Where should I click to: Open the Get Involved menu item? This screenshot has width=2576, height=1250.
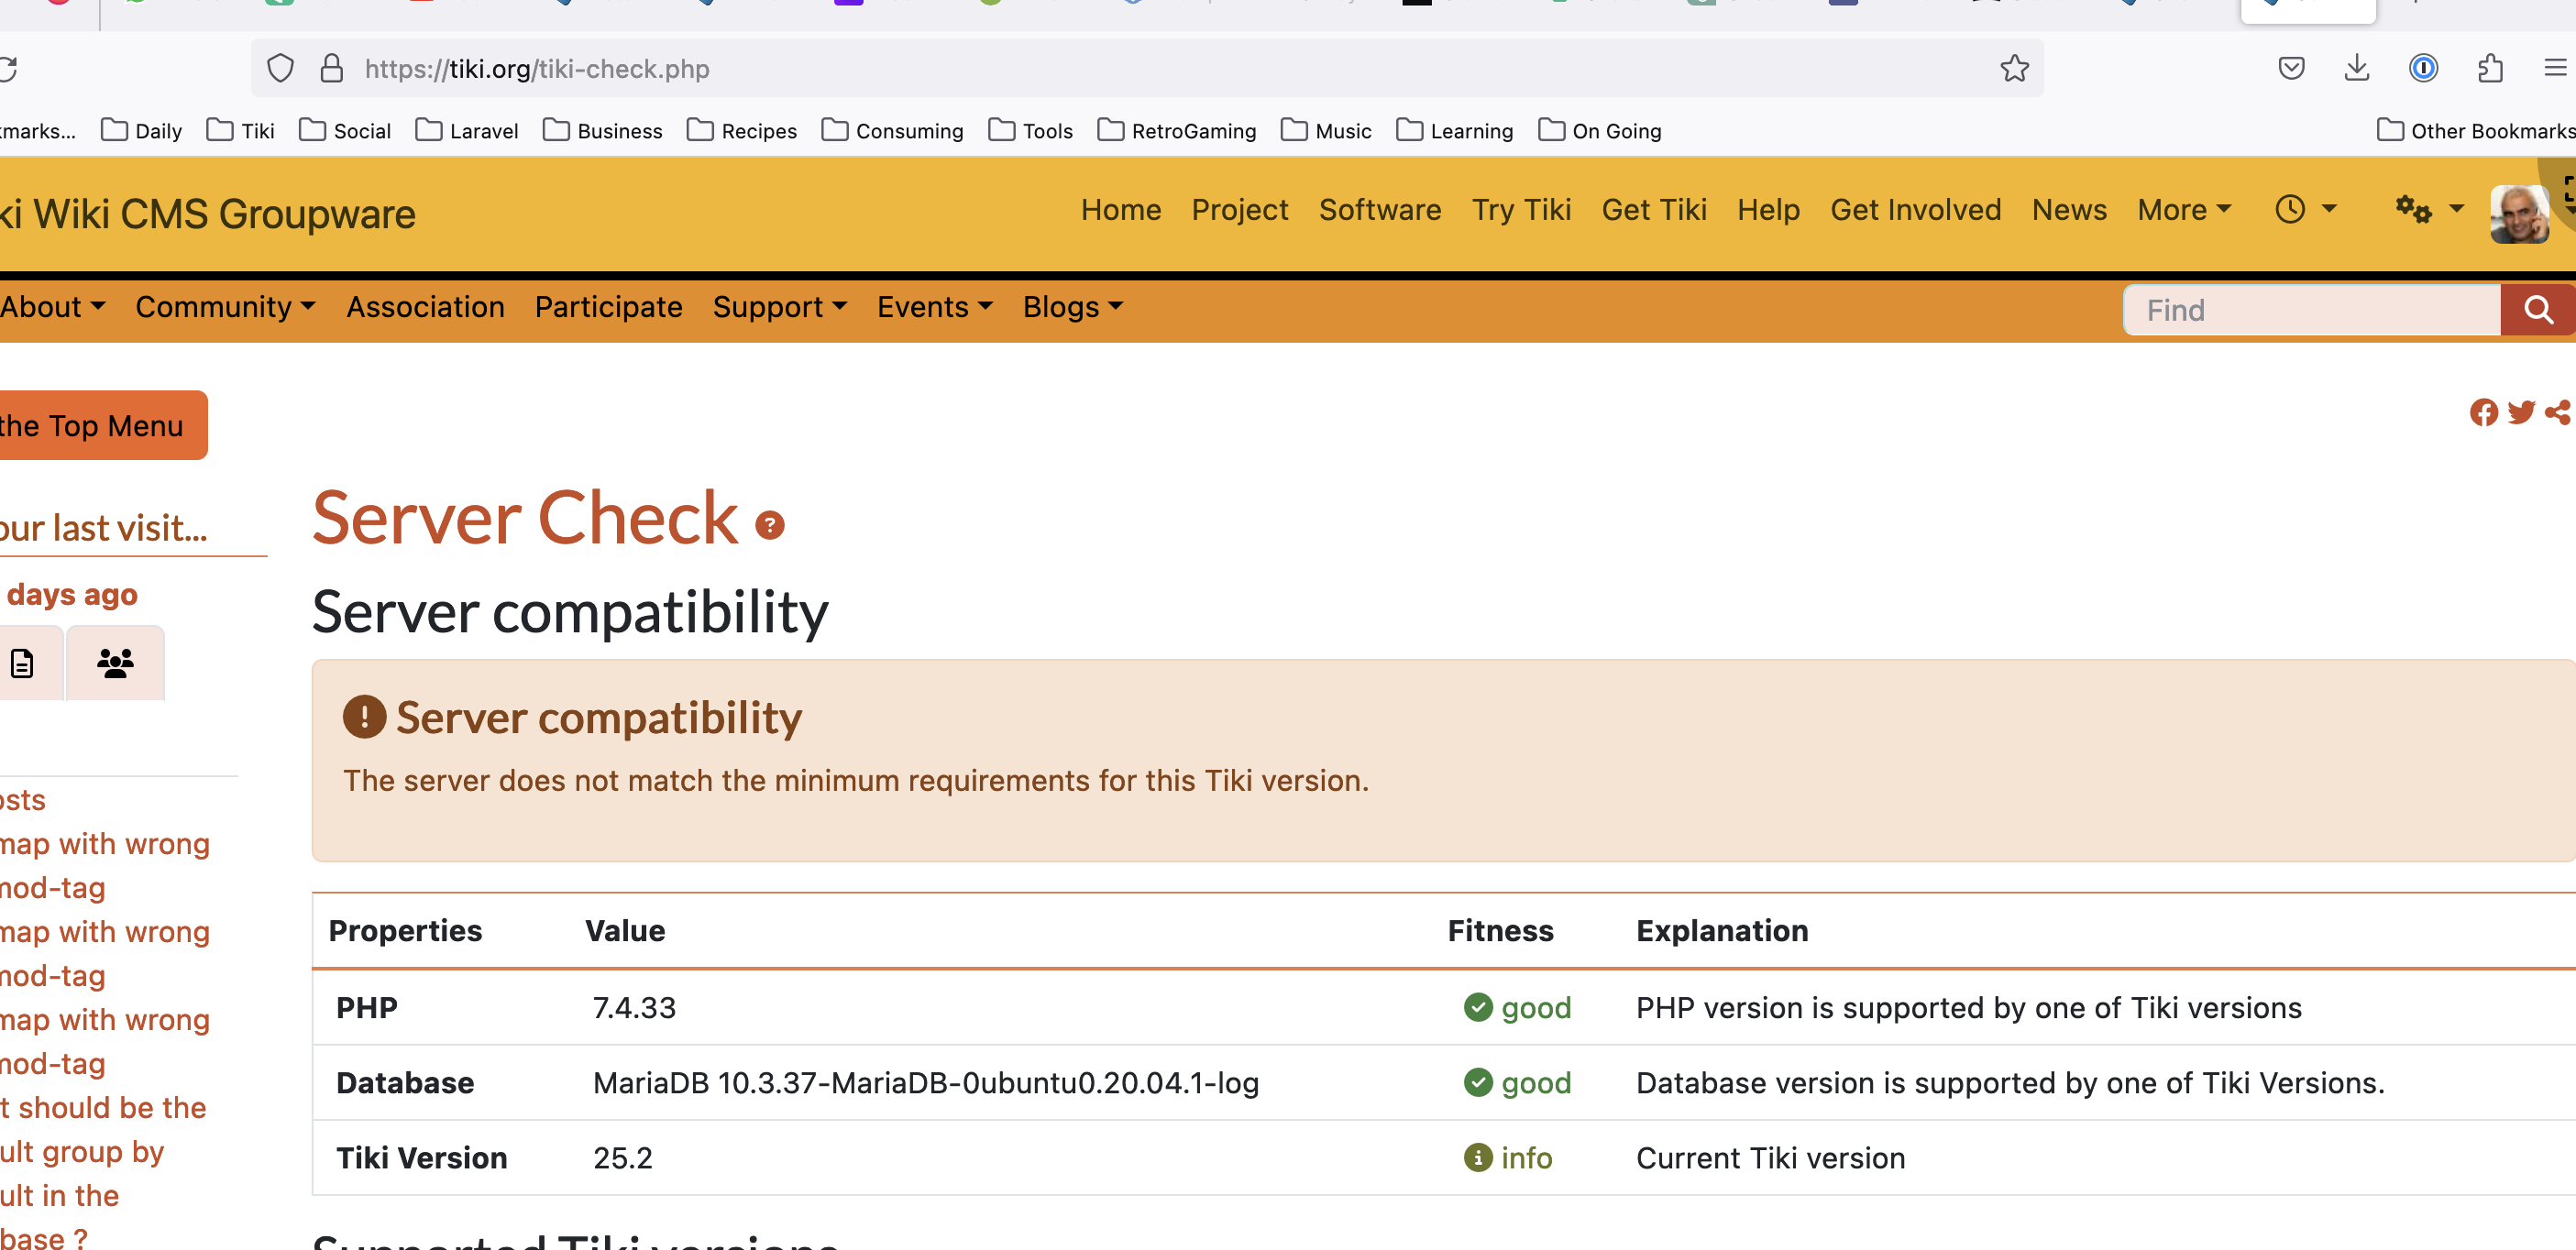click(x=1916, y=210)
